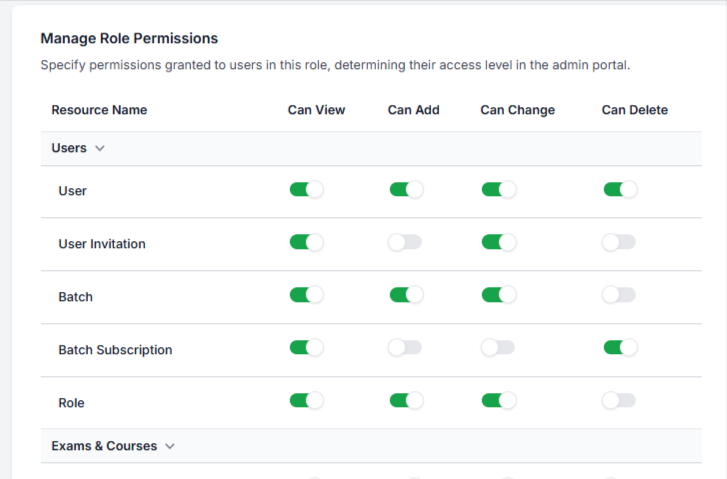Image resolution: width=727 pixels, height=479 pixels.
Task: Click the Exams & Courses group label
Action: pos(104,446)
